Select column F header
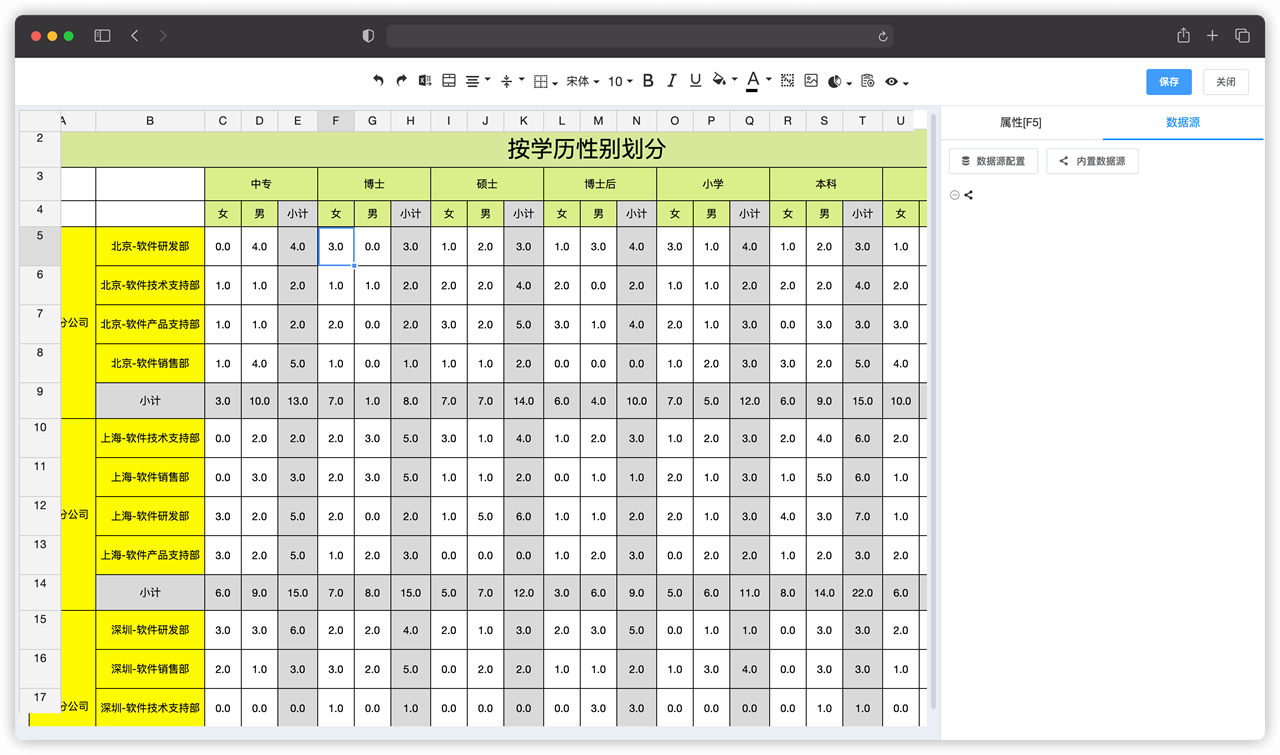 point(336,121)
